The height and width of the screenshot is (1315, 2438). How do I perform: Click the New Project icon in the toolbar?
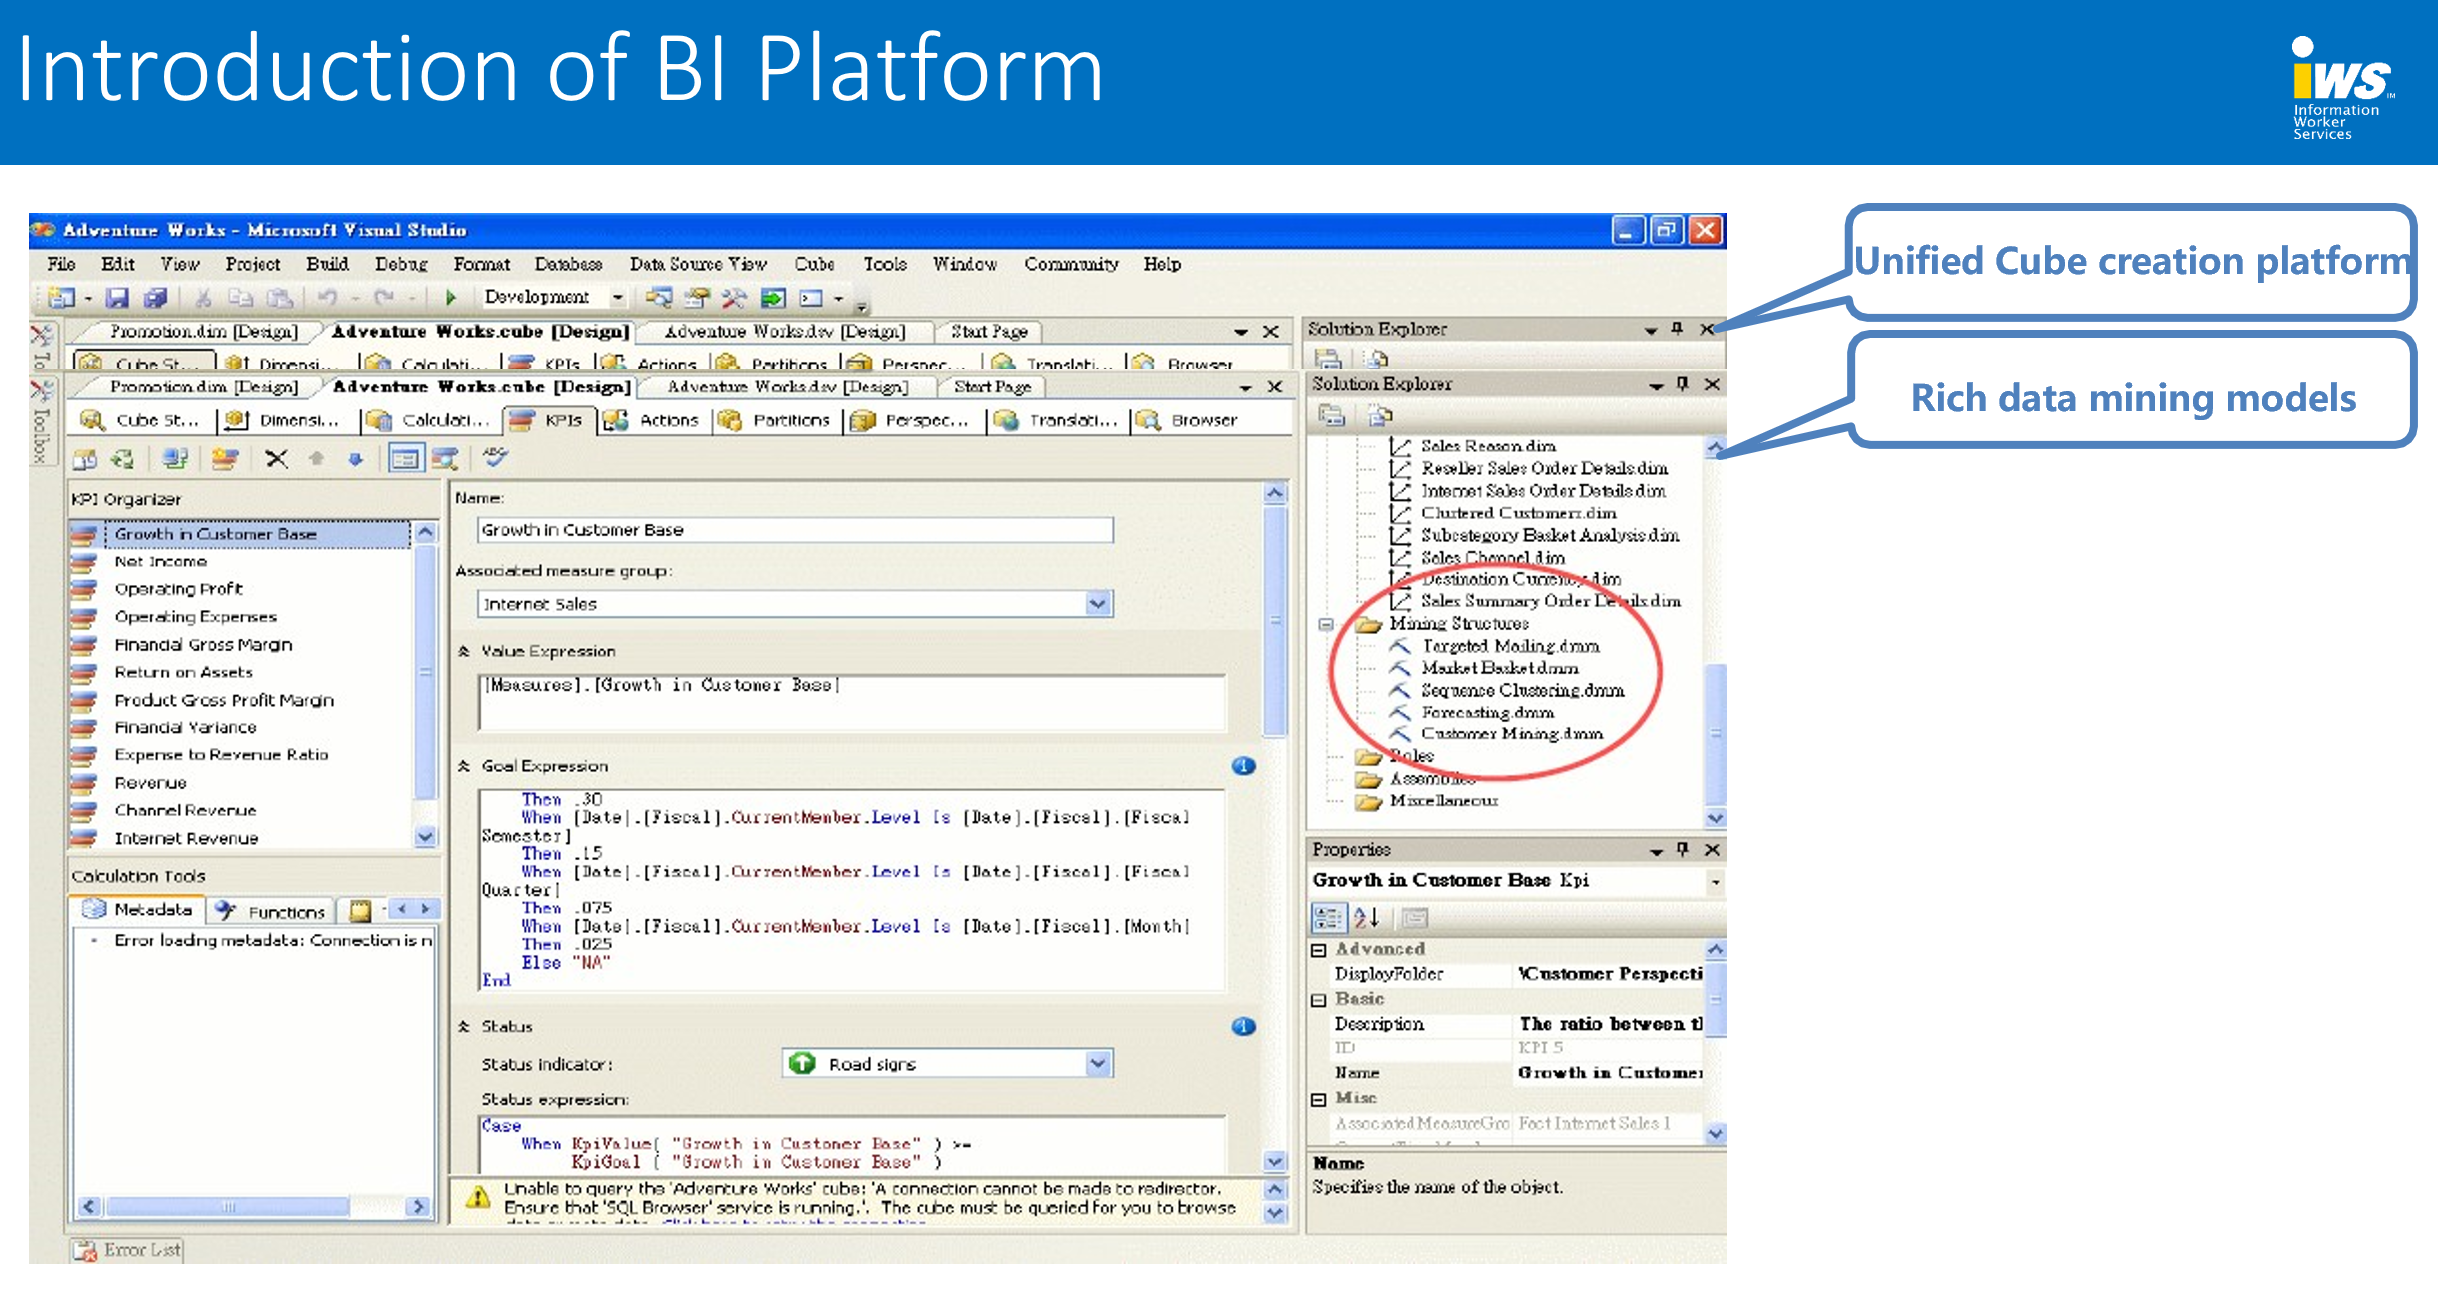pos(62,298)
